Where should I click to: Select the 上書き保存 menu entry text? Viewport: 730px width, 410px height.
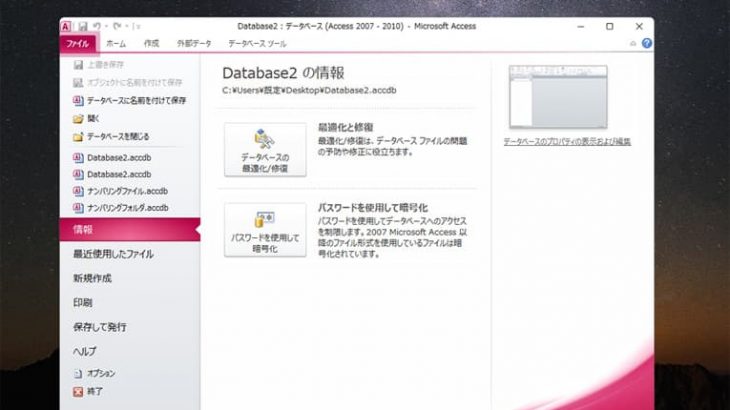tap(105, 65)
